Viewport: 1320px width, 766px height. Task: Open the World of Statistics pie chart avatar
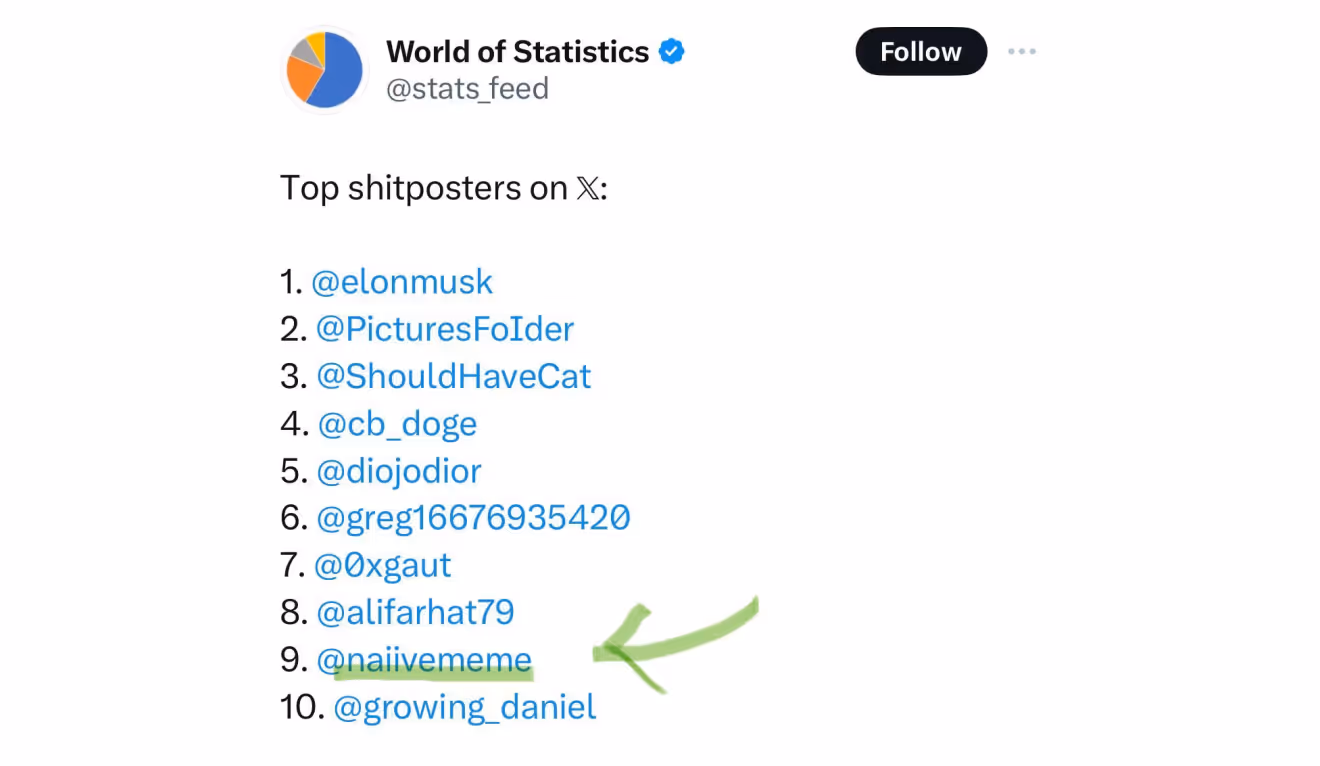(x=324, y=70)
